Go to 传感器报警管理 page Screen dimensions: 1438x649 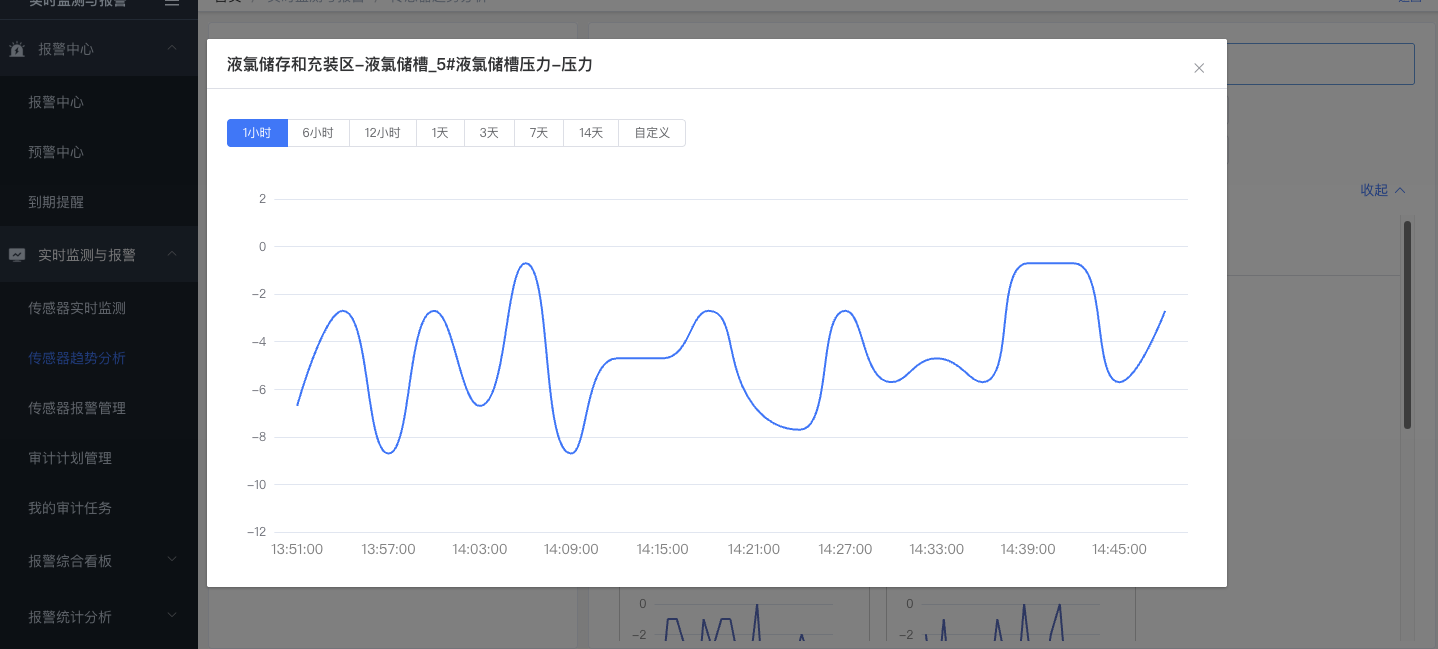[x=77, y=408]
